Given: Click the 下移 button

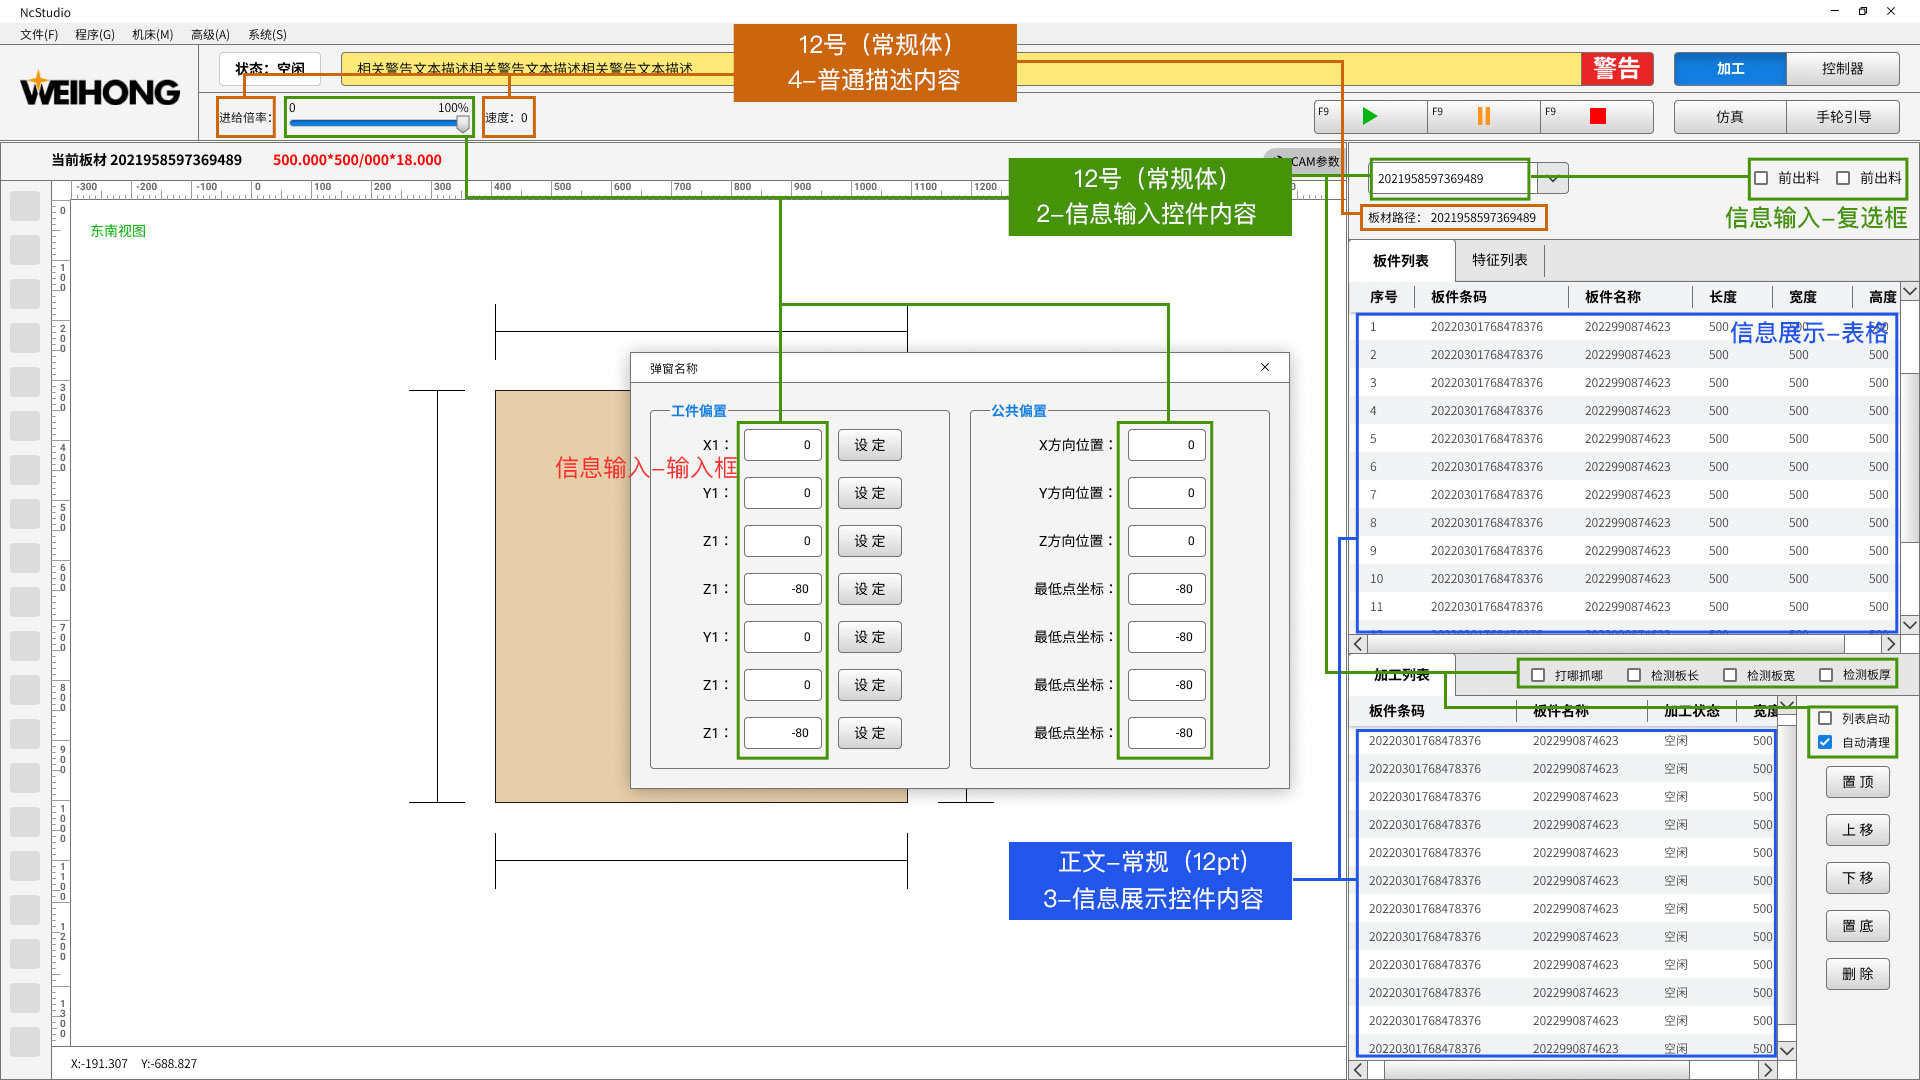Looking at the screenshot, I should point(1857,878).
